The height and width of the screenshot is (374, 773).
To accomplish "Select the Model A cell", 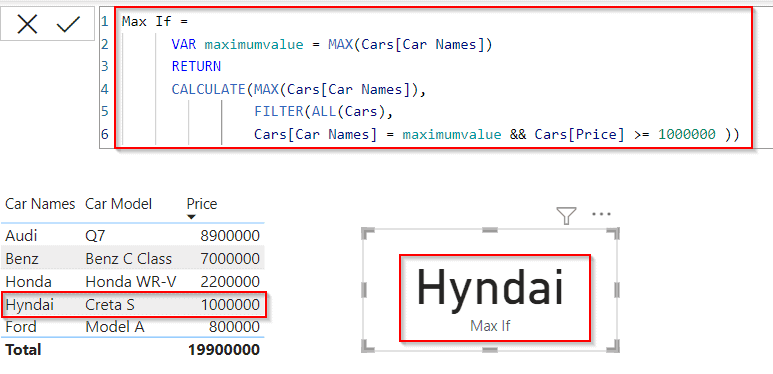I will coord(115,327).
